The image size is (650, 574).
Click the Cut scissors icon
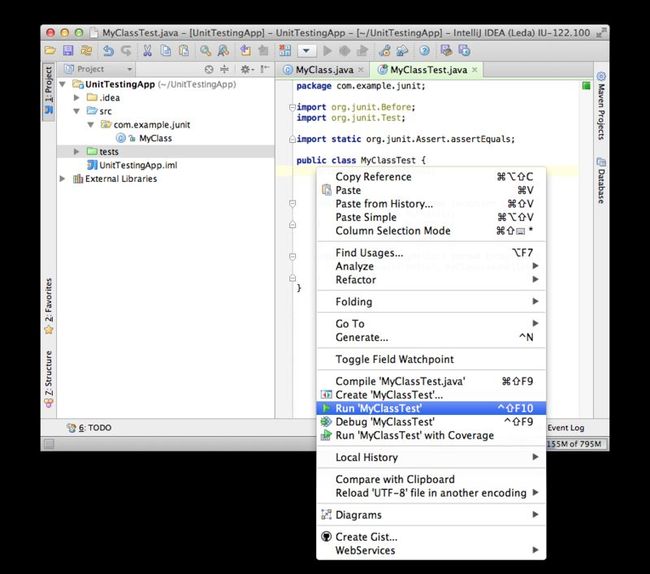[x=147, y=51]
